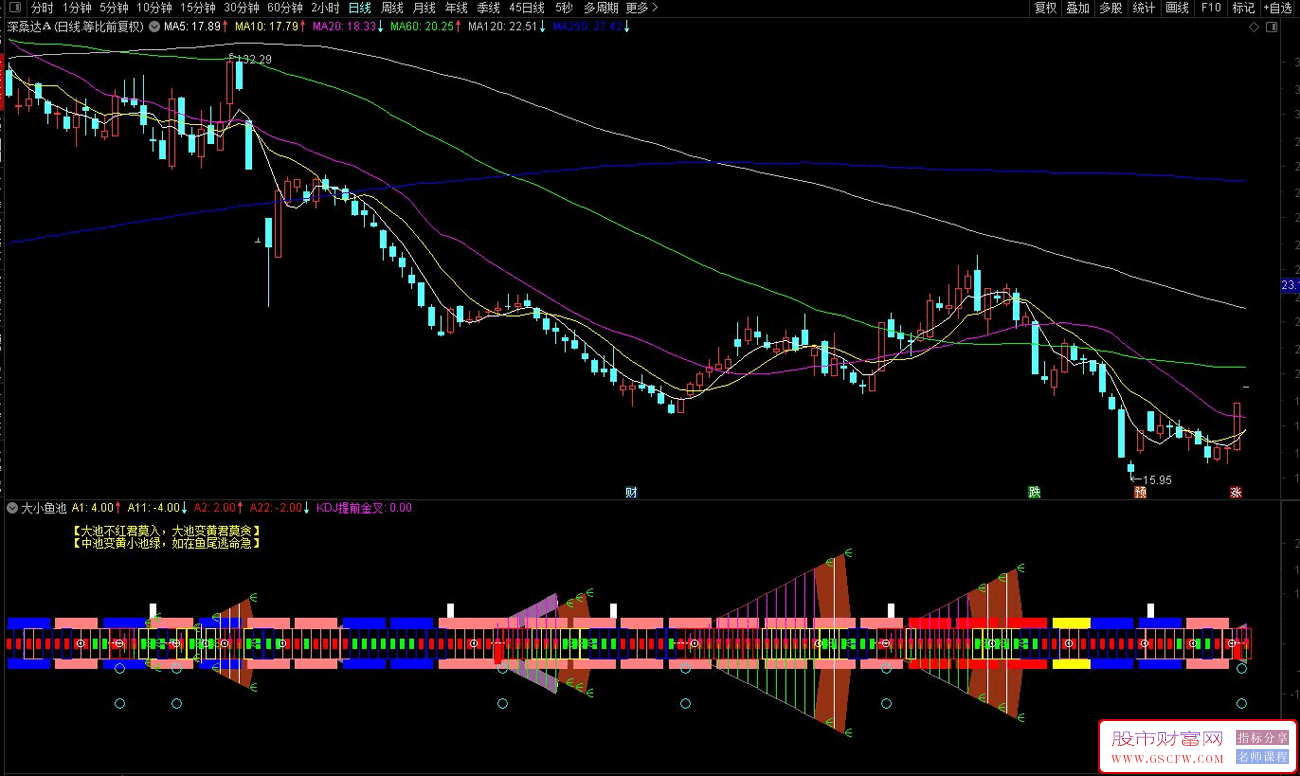
Task: Switch to 分时 intraday chart
Action: 43,8
